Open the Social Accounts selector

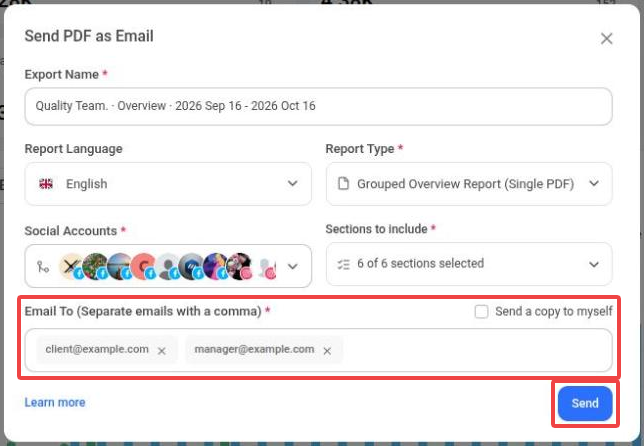(168, 266)
